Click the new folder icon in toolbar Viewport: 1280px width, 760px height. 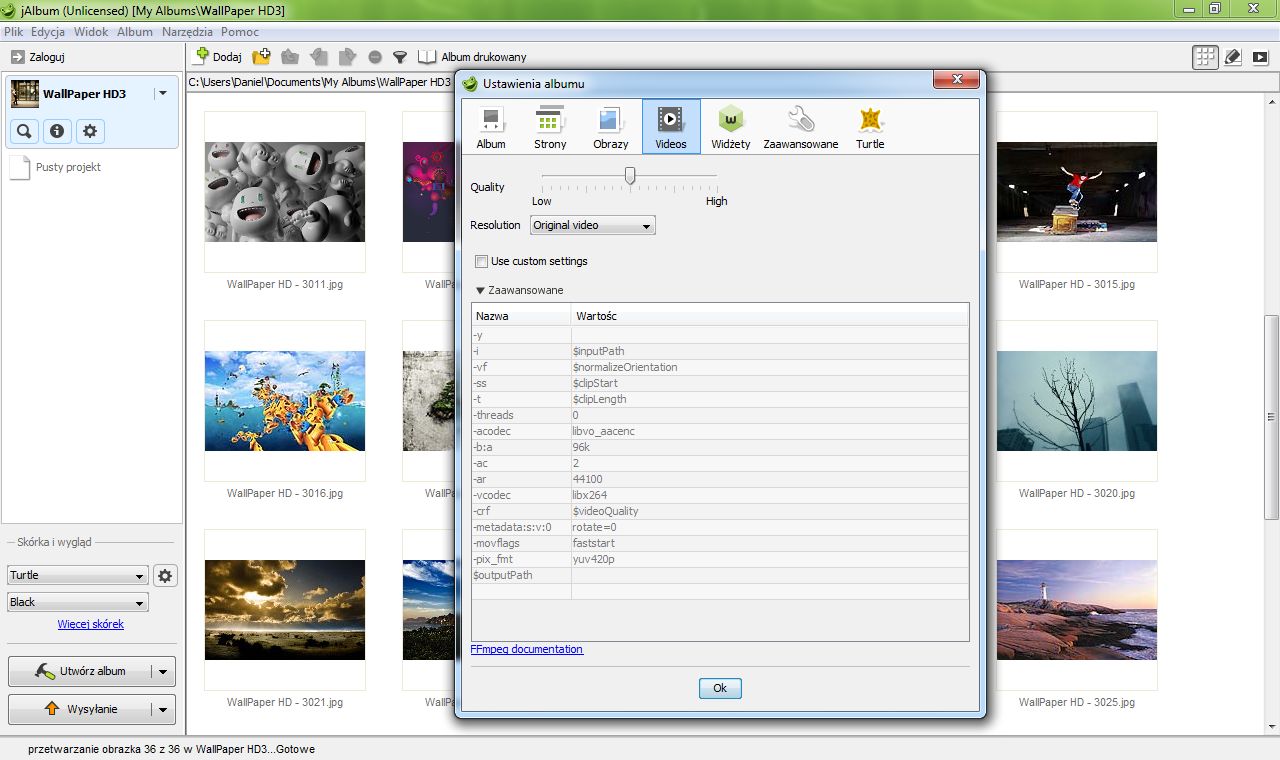tap(261, 57)
